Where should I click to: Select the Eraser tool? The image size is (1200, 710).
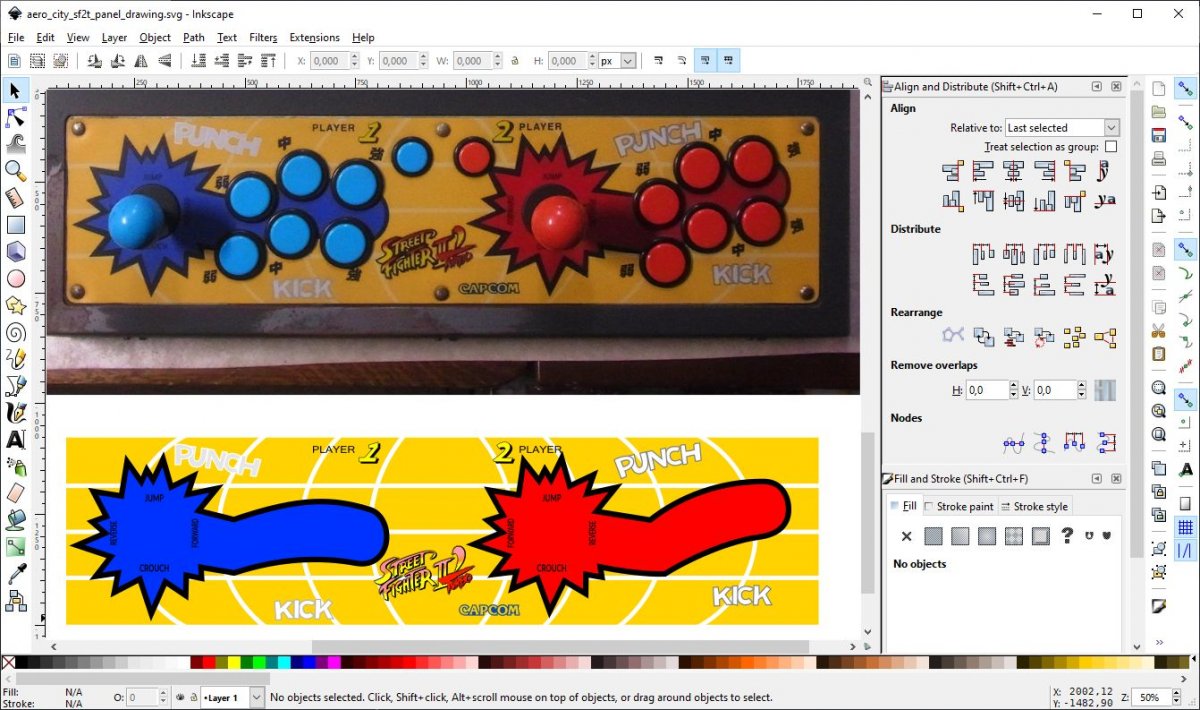tap(15, 492)
